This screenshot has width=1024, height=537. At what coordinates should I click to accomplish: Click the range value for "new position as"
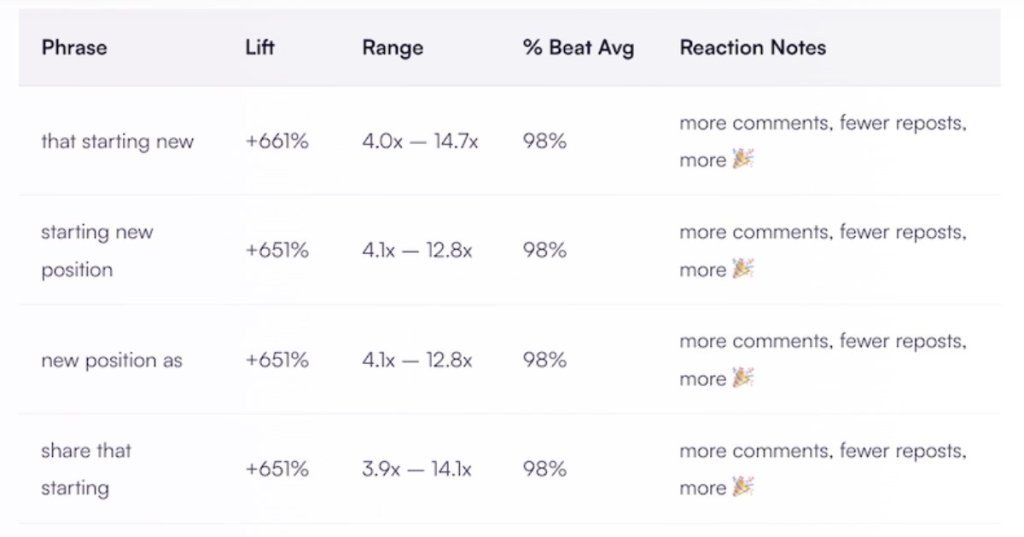(x=417, y=360)
